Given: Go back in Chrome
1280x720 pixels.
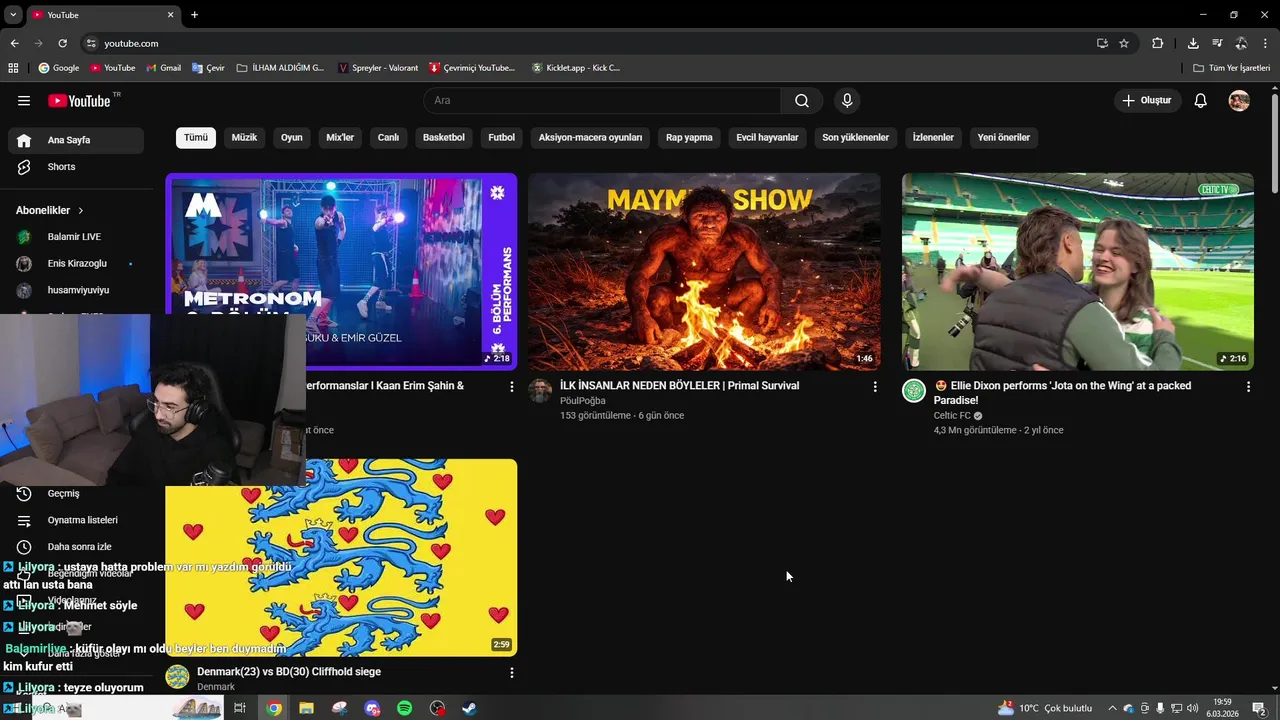Looking at the screenshot, I should point(14,43).
